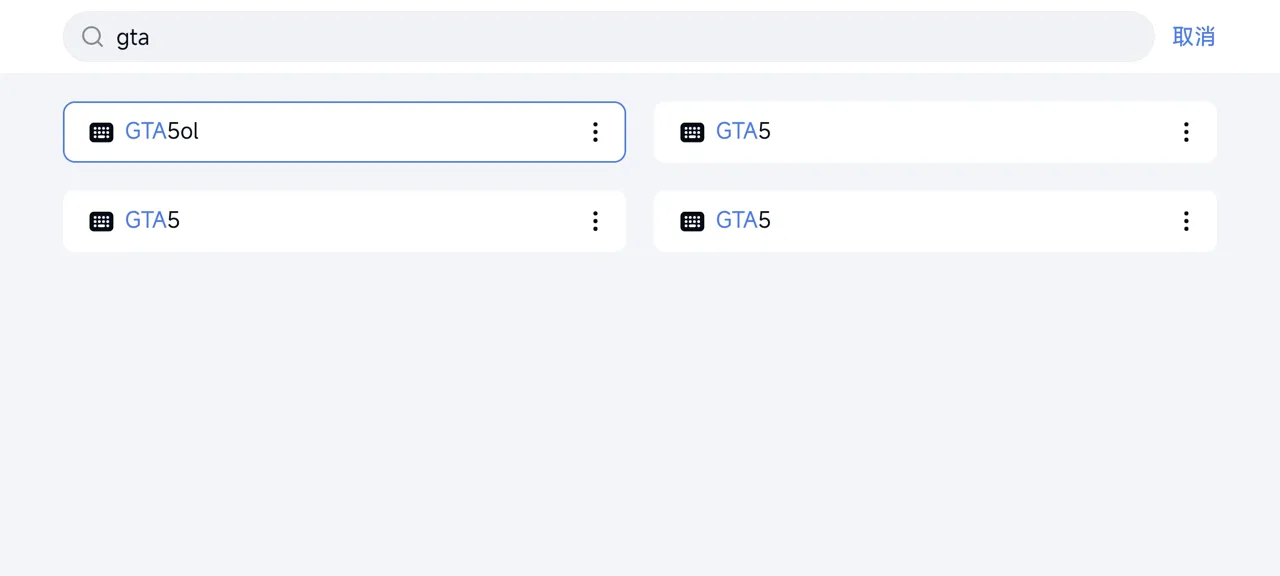Click keyboard icon of GTA5 card diagonal from GTA5ol
This screenshot has width=1280, height=576.
point(692,221)
